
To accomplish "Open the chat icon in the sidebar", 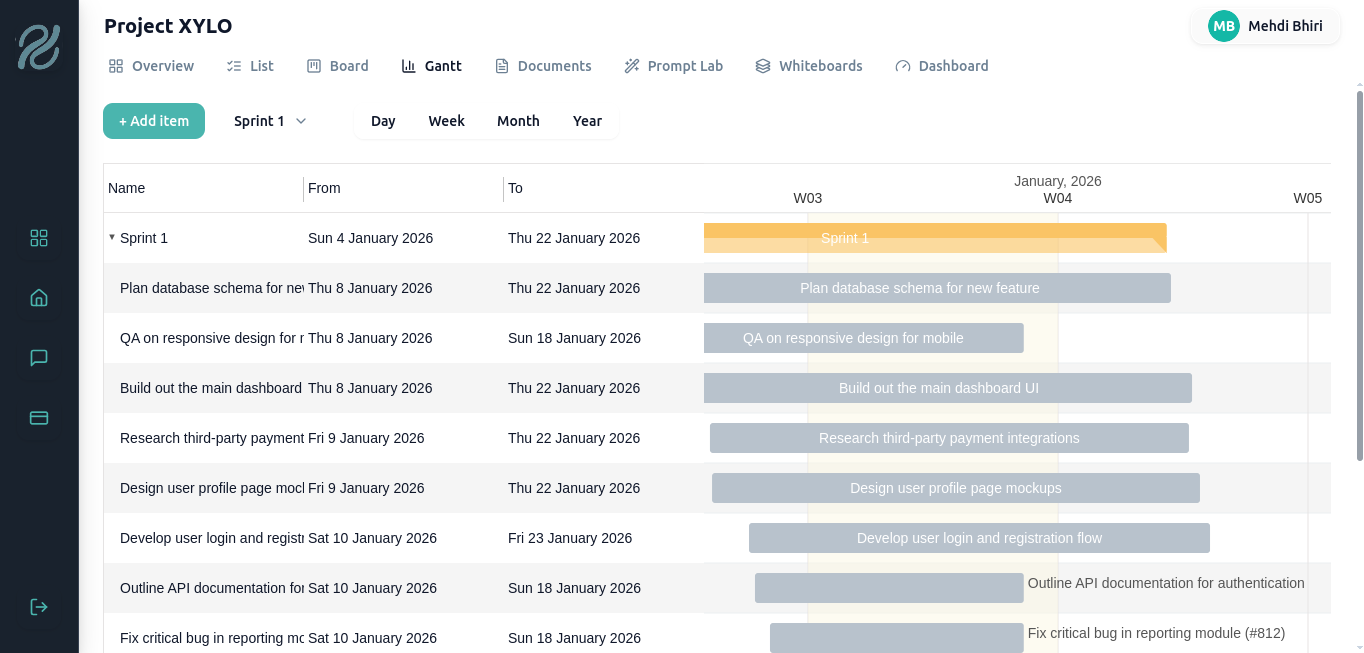I will (x=38, y=357).
